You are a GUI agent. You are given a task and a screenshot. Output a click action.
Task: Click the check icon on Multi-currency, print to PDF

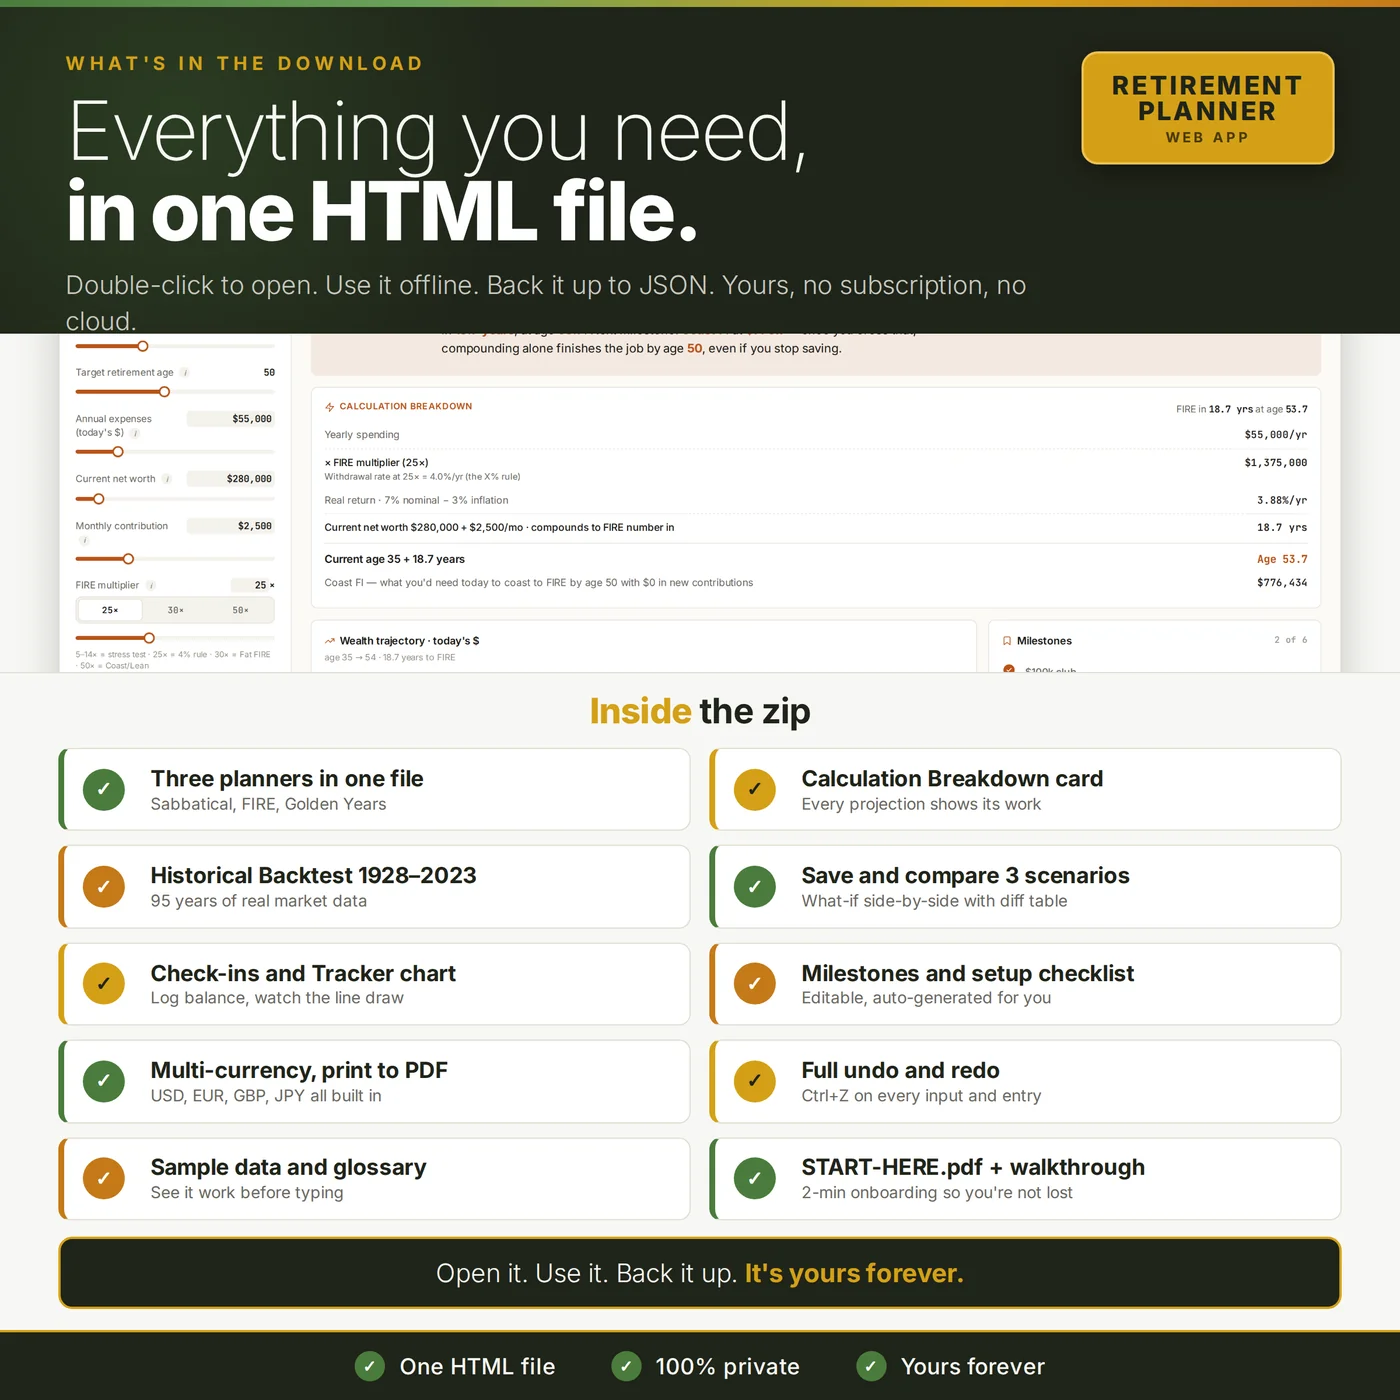pyautogui.click(x=104, y=1081)
